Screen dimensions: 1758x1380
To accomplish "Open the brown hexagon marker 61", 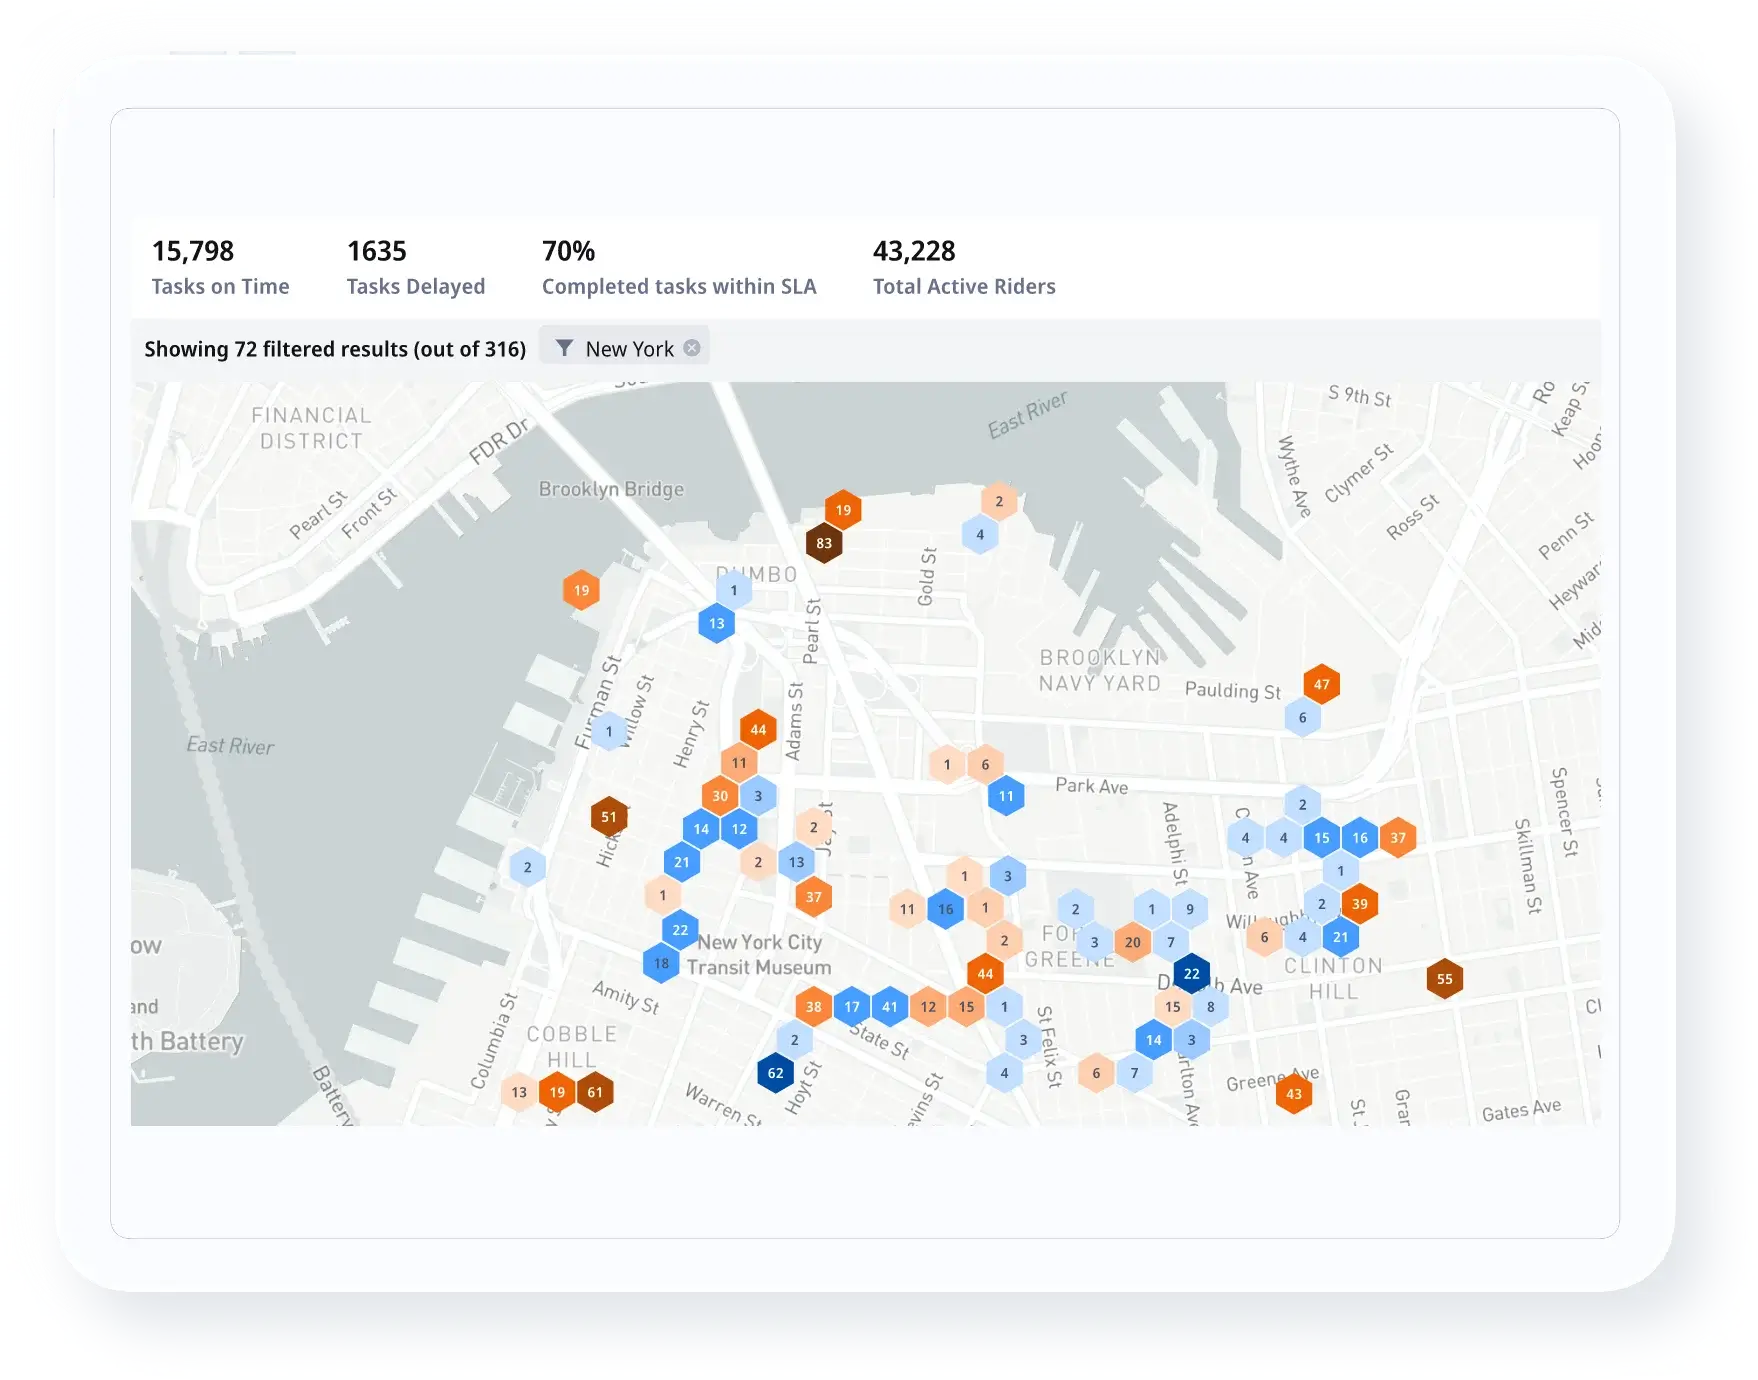I will coord(595,1092).
